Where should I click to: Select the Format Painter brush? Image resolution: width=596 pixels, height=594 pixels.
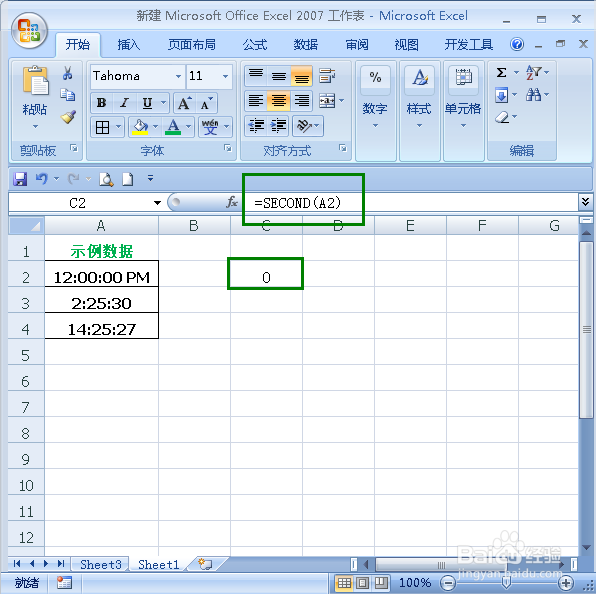(68, 117)
